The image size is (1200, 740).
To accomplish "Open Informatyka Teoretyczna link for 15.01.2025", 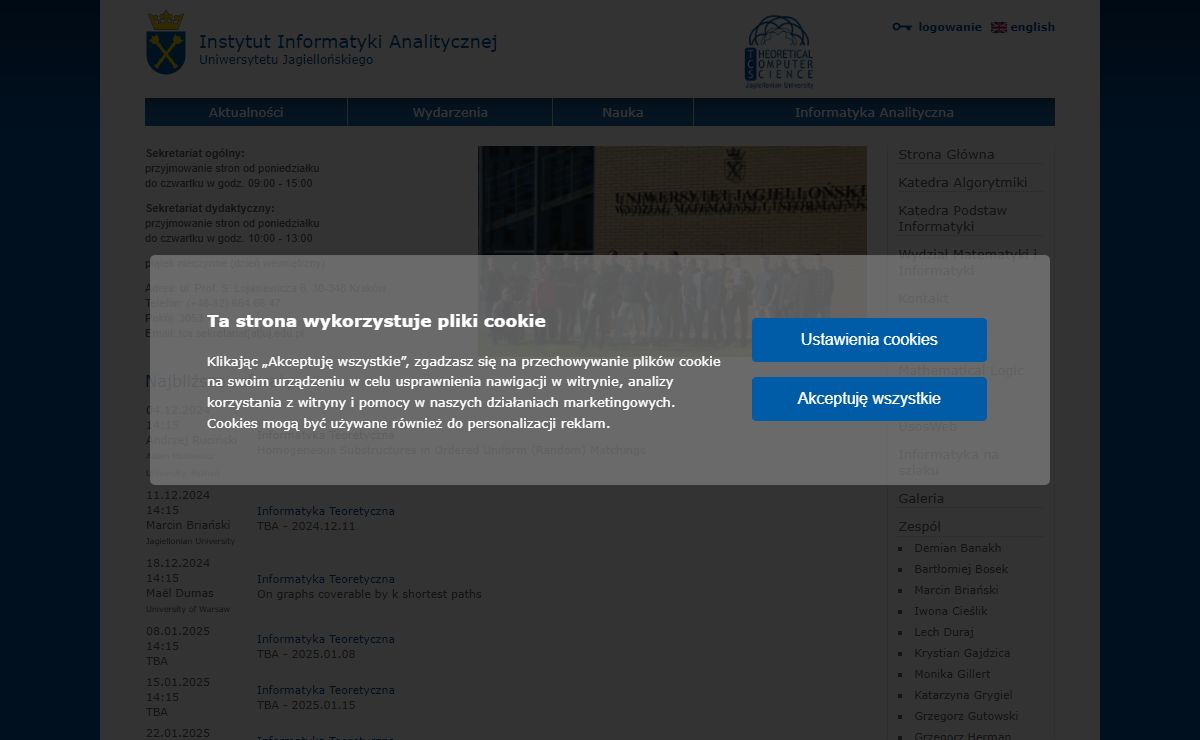I will [x=325, y=690].
